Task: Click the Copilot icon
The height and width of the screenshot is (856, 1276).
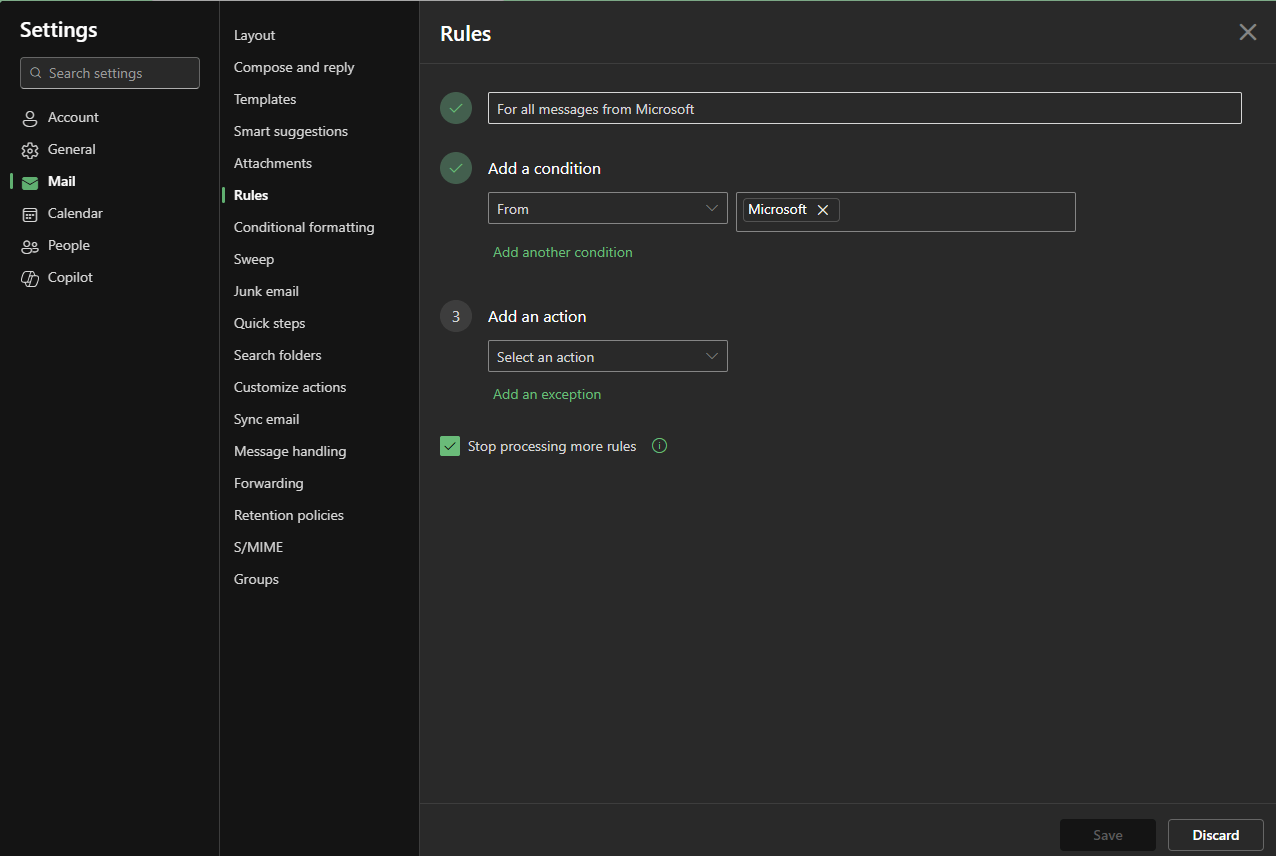Action: pyautogui.click(x=30, y=278)
